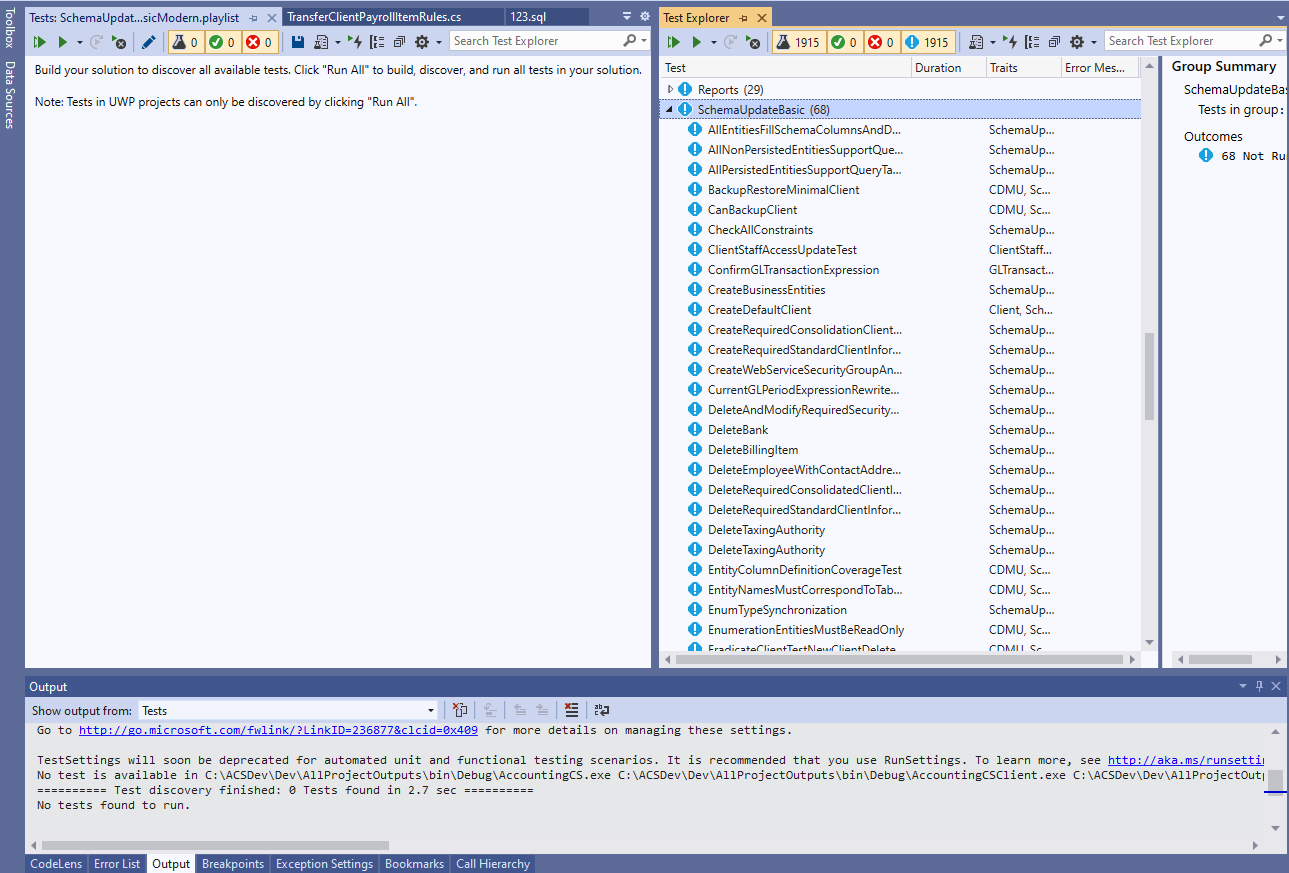This screenshot has height=873, width=1289.
Task: Open Settings gear in Test Explorer toolbar
Action: click(x=1076, y=42)
